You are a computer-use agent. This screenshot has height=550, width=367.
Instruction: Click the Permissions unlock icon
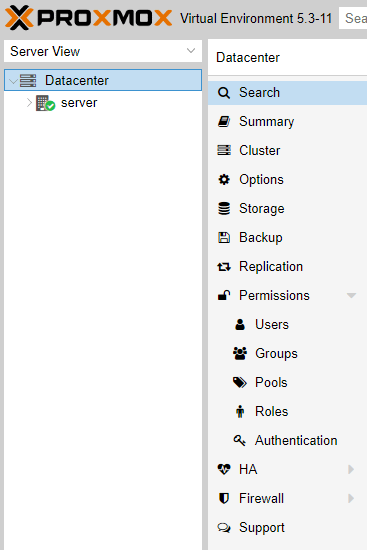pos(224,295)
